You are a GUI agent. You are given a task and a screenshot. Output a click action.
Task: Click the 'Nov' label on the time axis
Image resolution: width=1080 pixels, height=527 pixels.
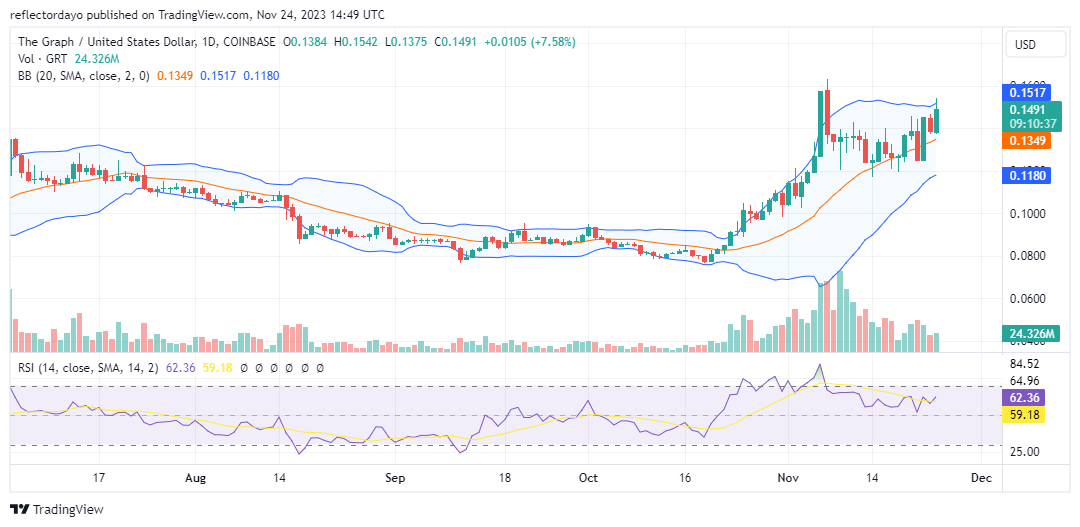pyautogui.click(x=789, y=477)
